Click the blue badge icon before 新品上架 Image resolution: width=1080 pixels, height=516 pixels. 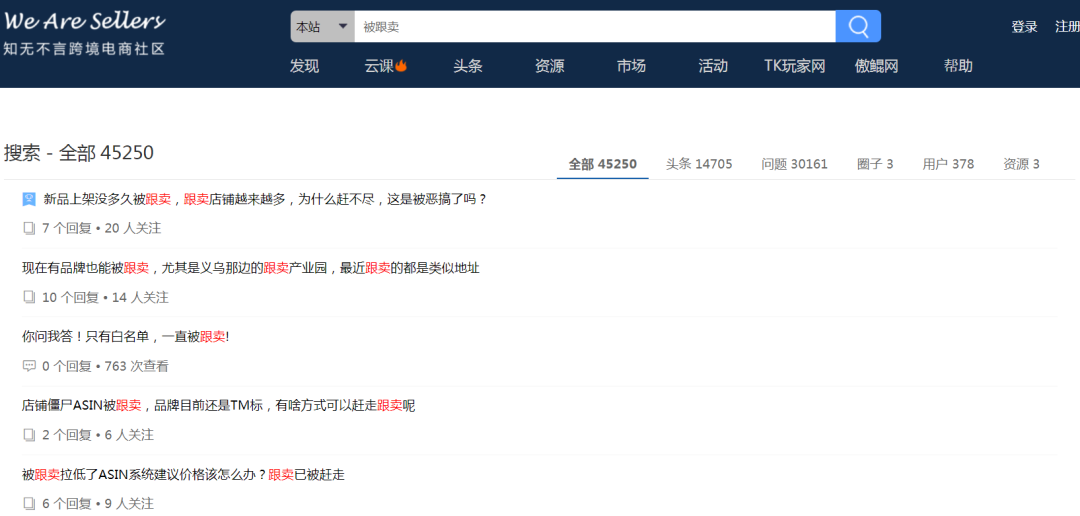[x=29, y=200]
